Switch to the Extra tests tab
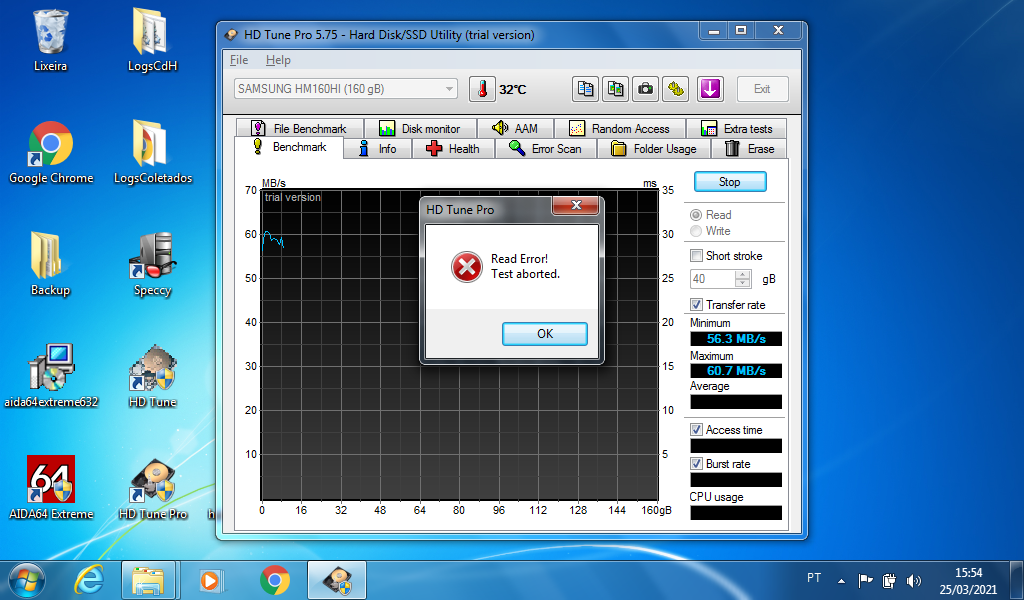This screenshot has height=600, width=1024. tap(737, 129)
